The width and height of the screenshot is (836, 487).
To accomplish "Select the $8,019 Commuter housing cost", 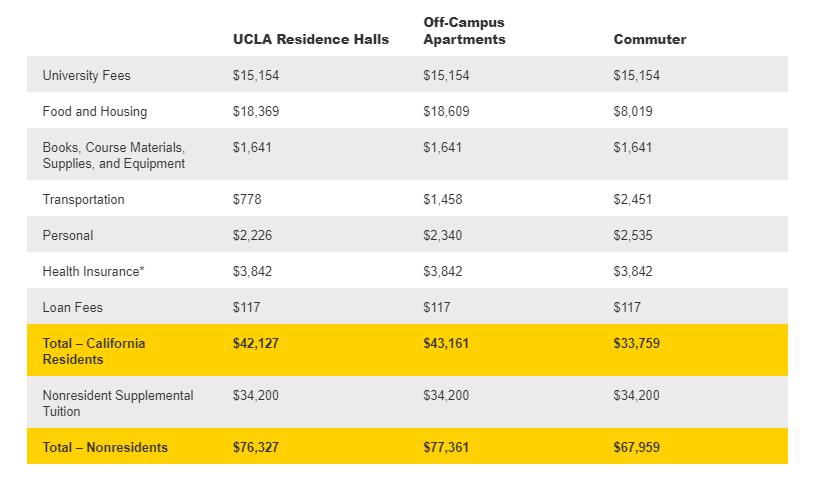I will coord(632,111).
